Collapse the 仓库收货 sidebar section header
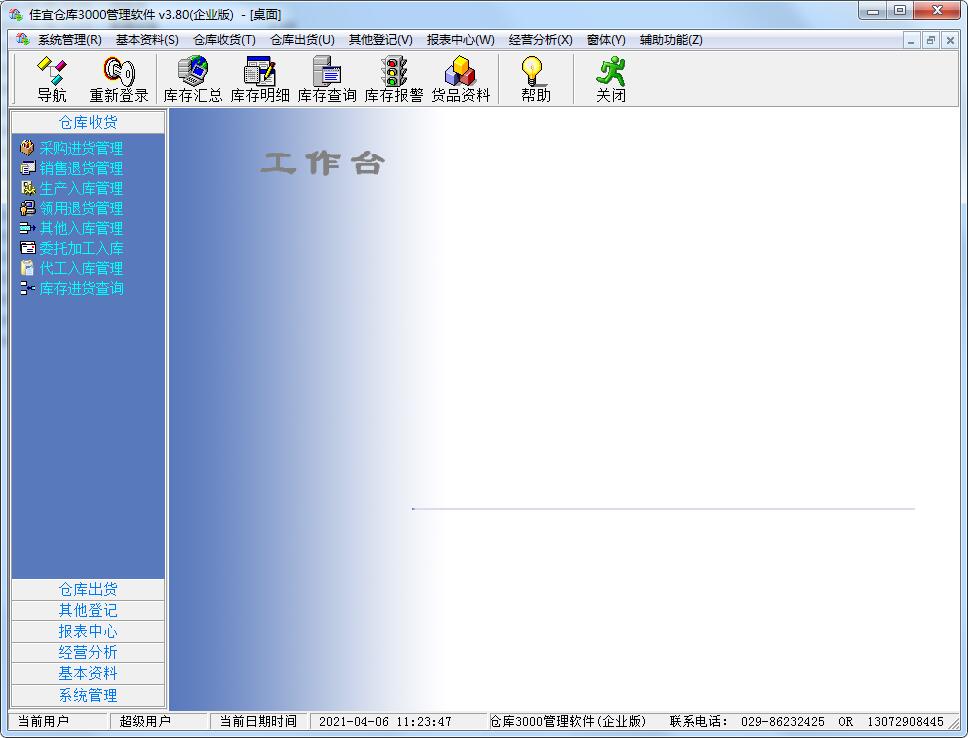Image resolution: width=968 pixels, height=738 pixels. pos(88,122)
